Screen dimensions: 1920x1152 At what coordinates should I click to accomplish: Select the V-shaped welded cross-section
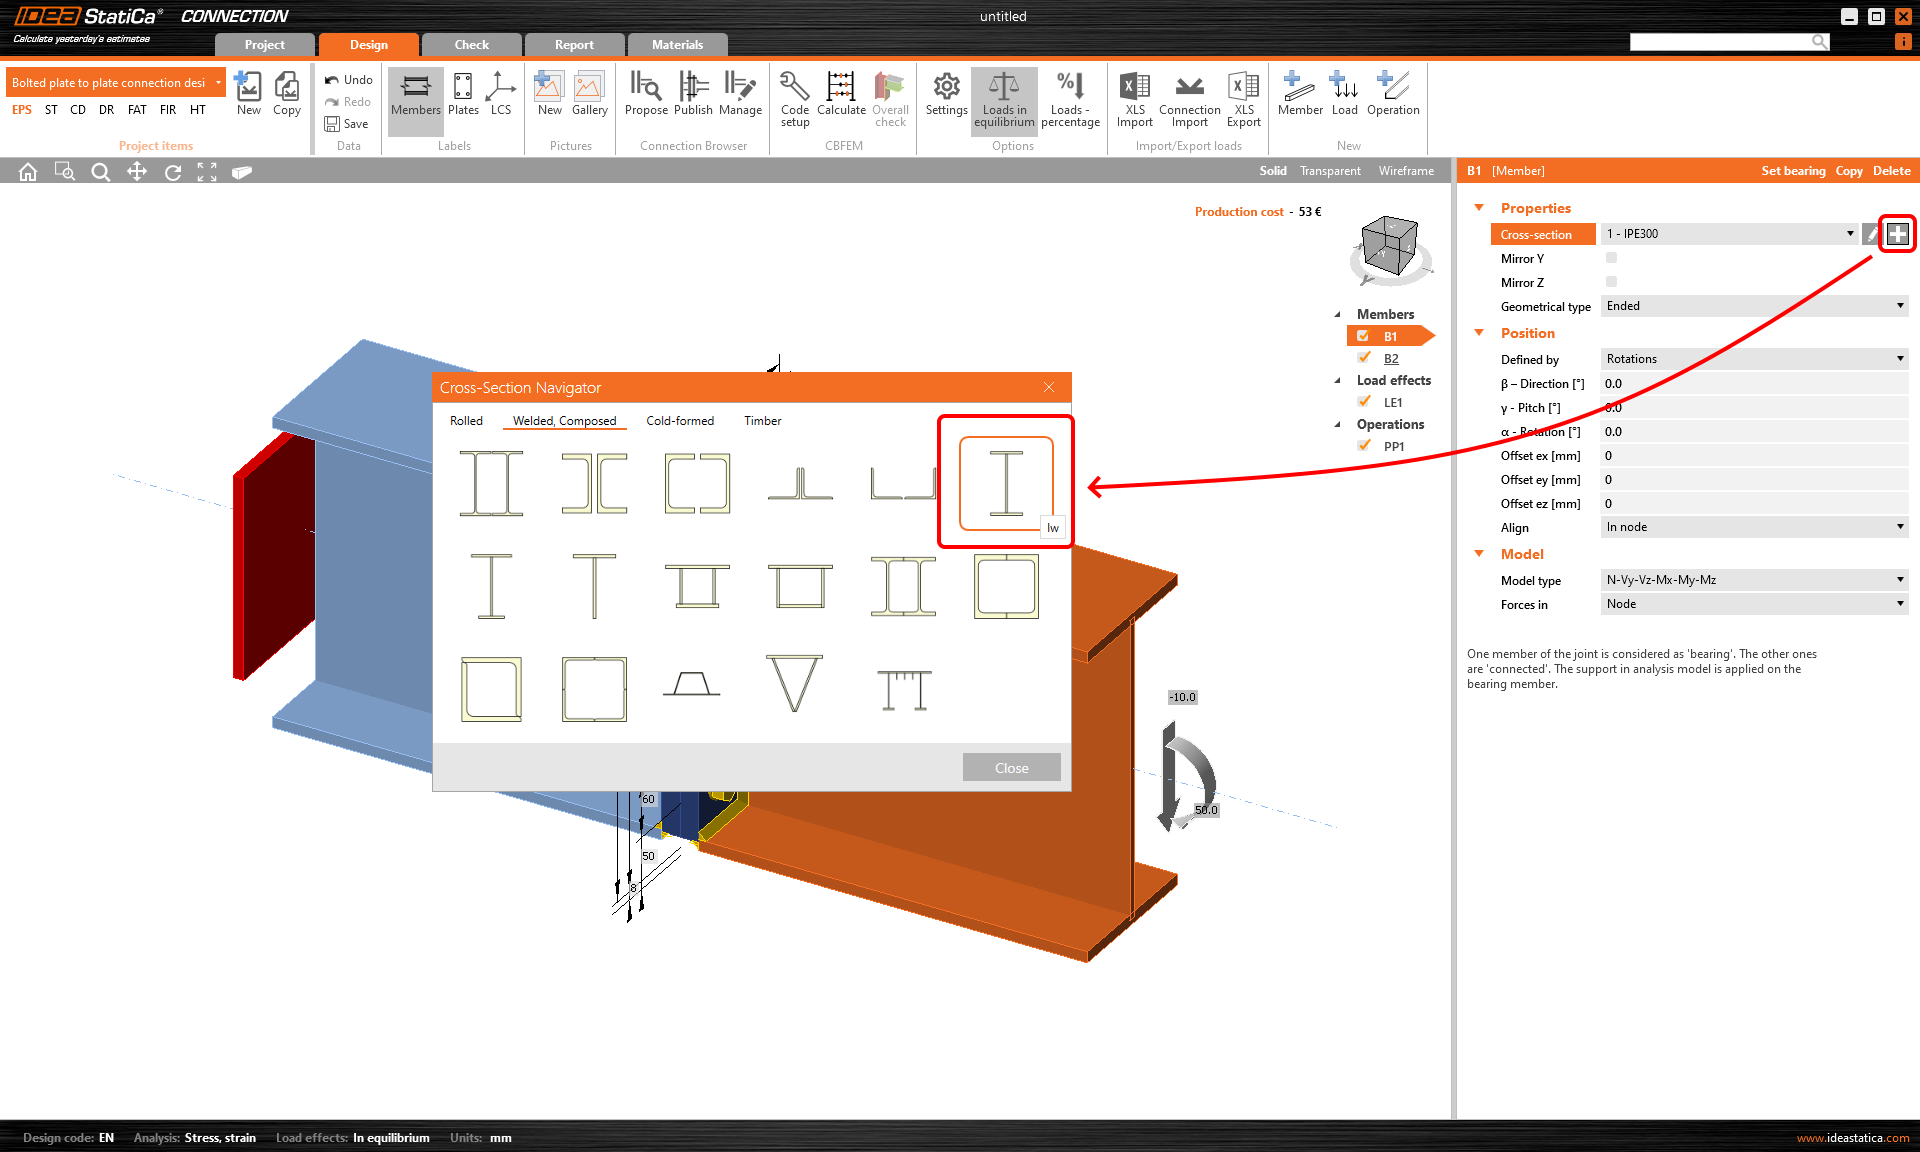click(794, 684)
